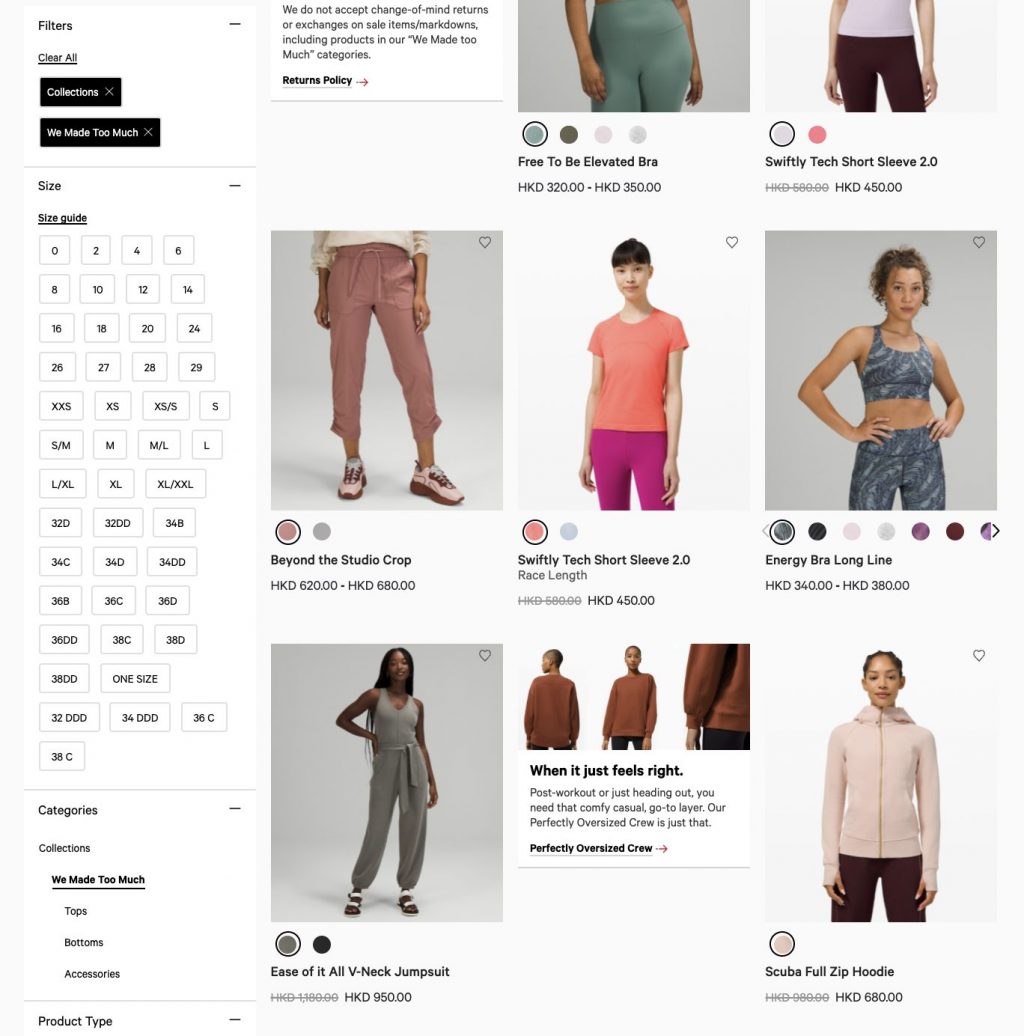Clear All filters link
1024x1036 pixels.
pyautogui.click(x=57, y=57)
